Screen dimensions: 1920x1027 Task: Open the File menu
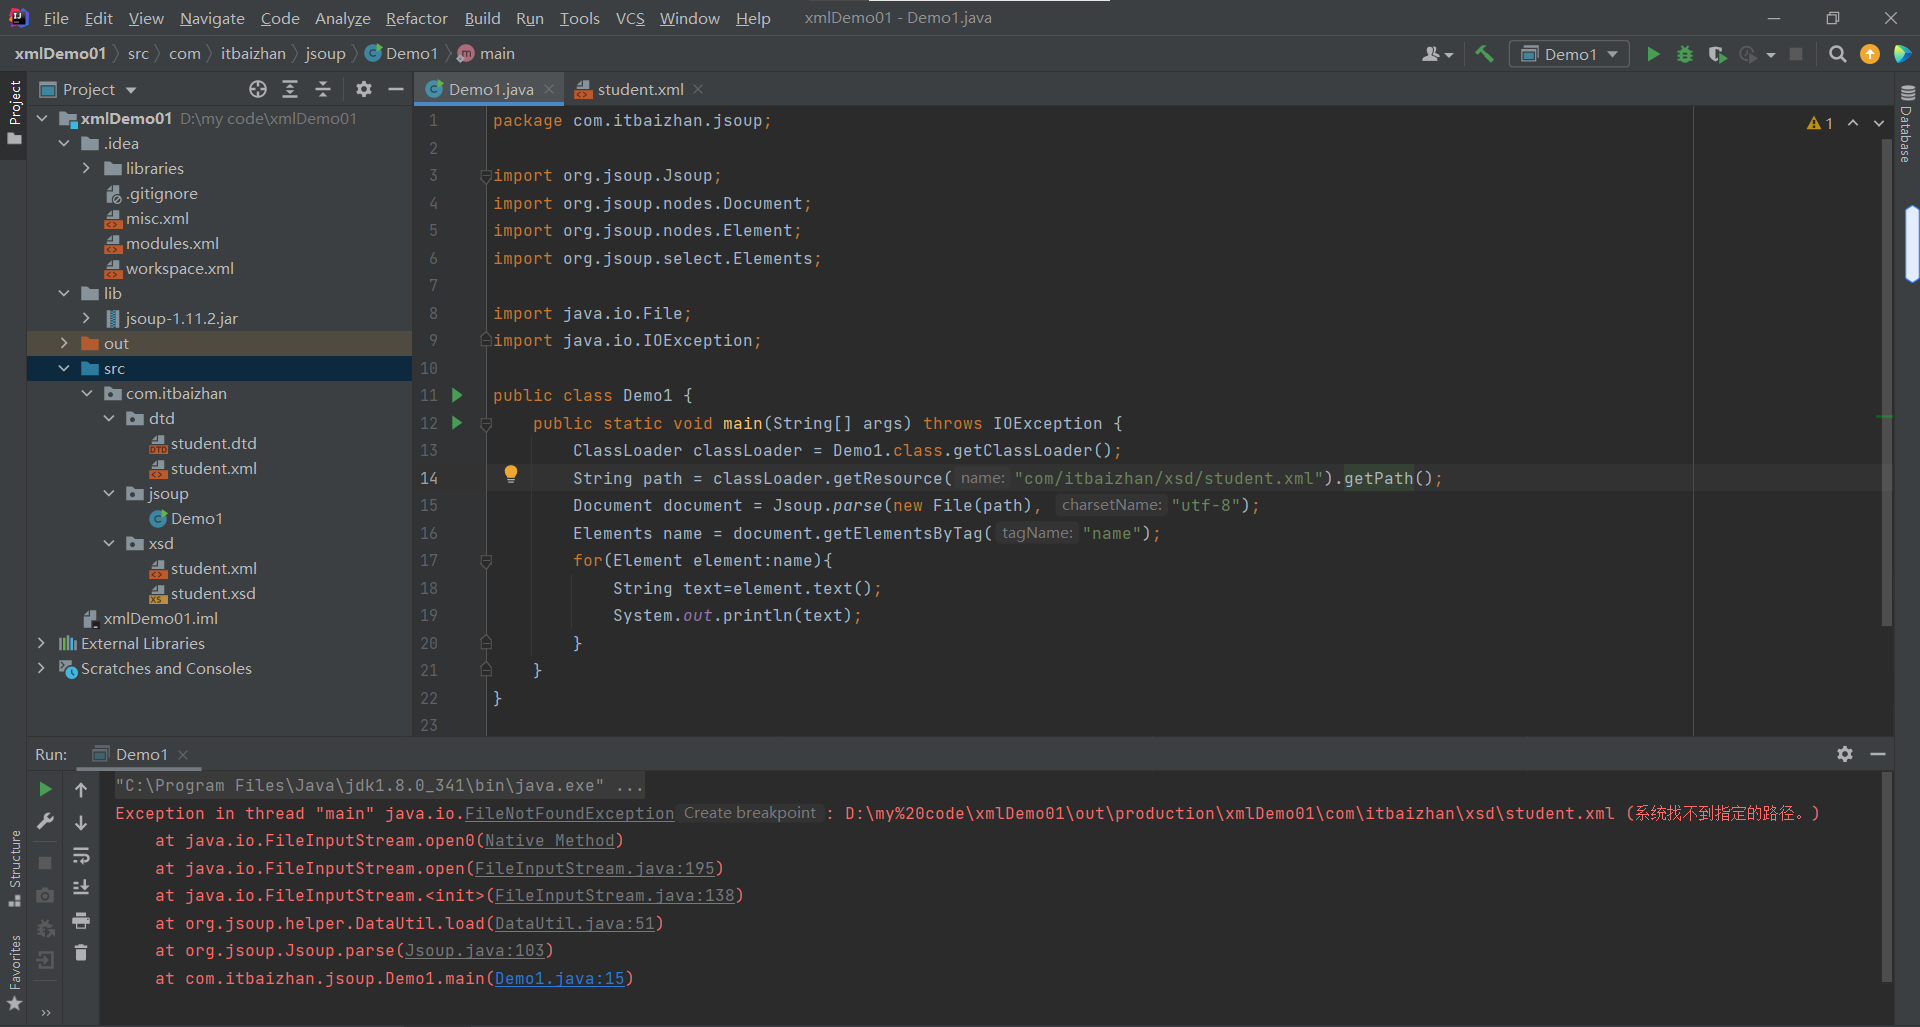pyautogui.click(x=56, y=18)
